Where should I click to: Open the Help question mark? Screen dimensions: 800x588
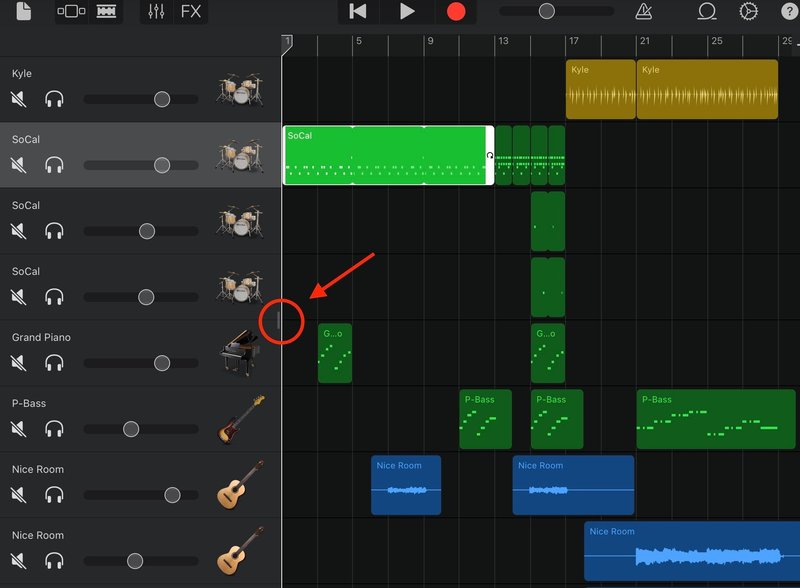click(789, 11)
